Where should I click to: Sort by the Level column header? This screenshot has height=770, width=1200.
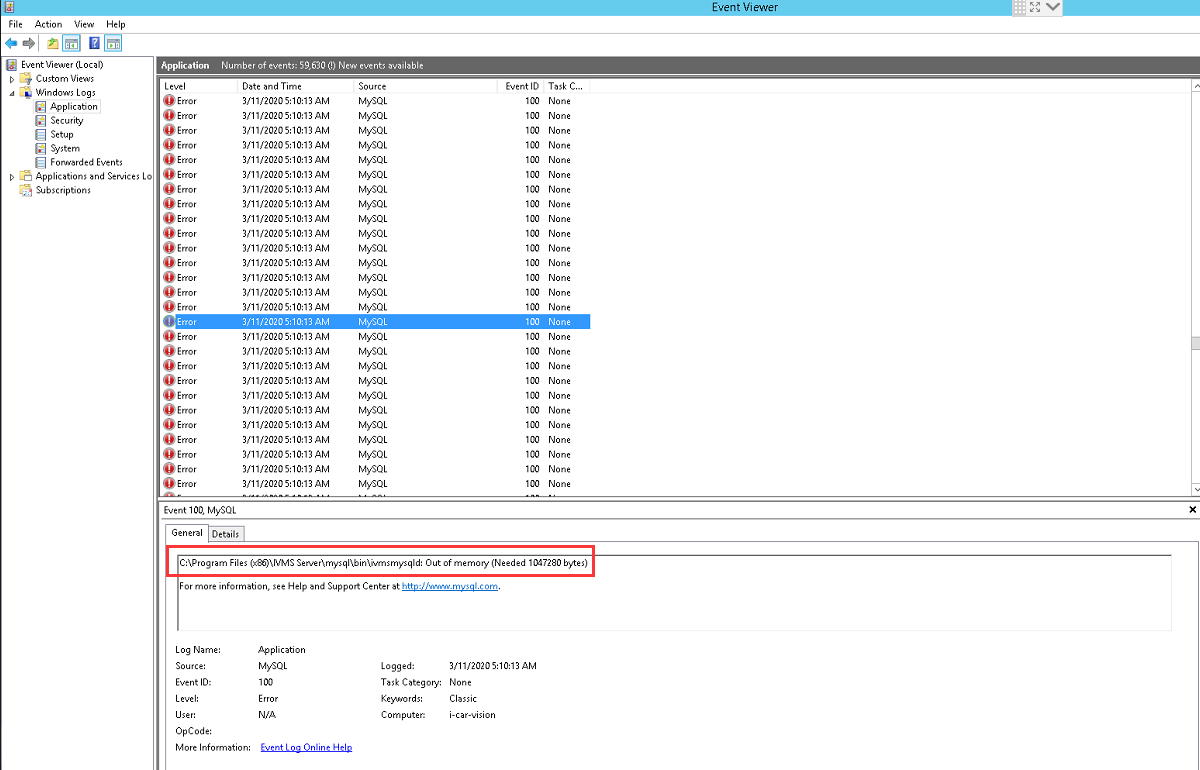click(x=199, y=86)
